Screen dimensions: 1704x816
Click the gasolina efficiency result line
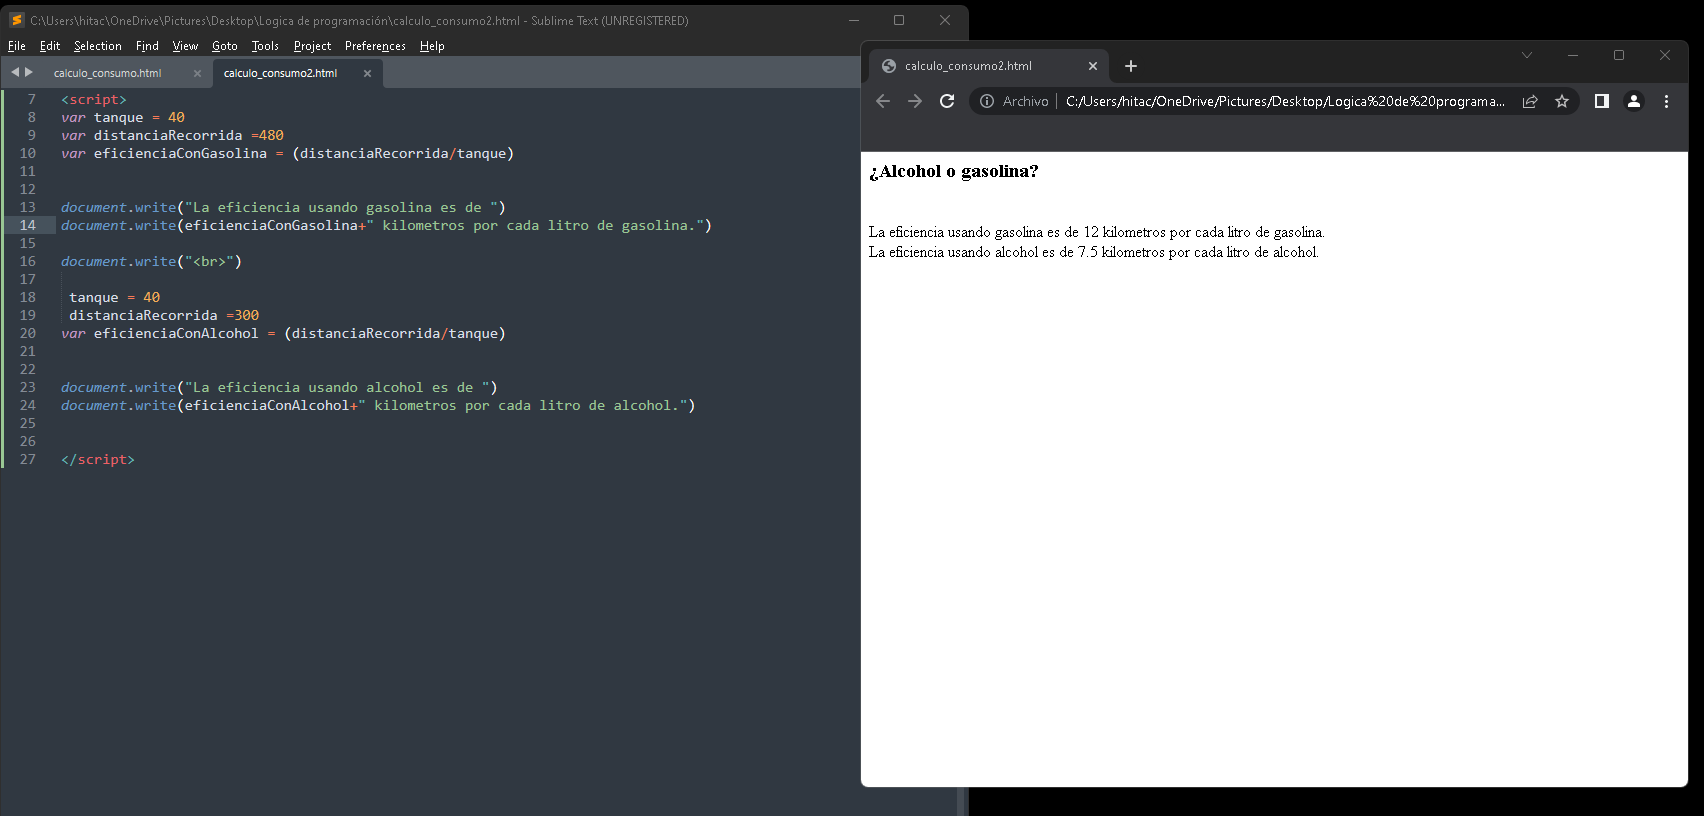click(x=1096, y=232)
